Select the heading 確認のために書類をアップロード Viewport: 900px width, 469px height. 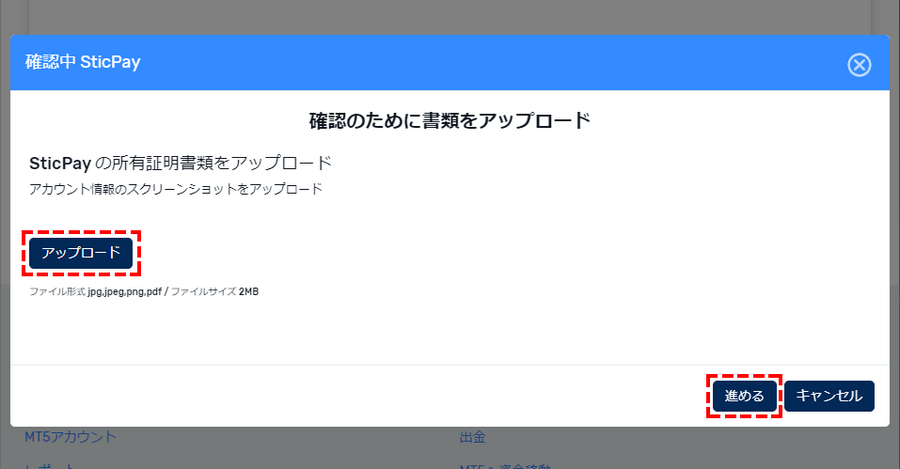[x=450, y=121]
